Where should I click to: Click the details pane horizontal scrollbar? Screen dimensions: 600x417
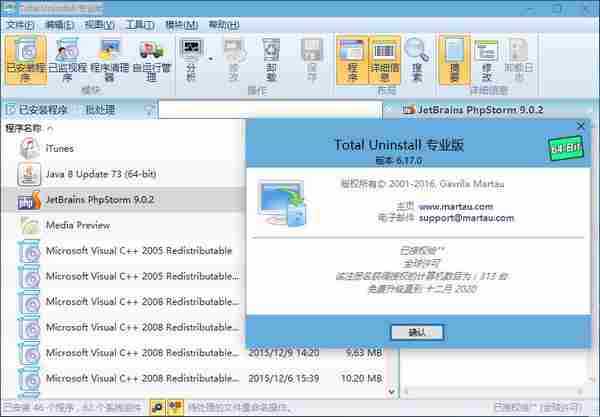coord(494,391)
